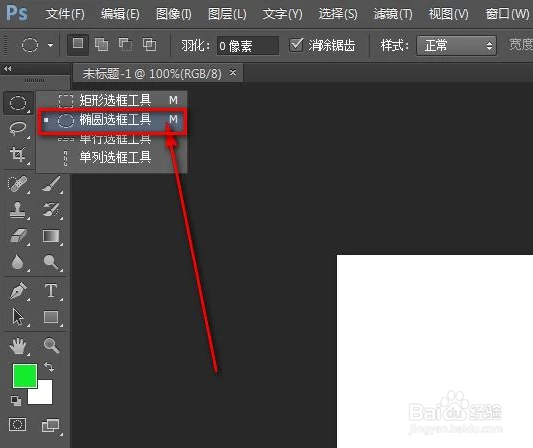The width and height of the screenshot is (533, 448).
Task: Select the Pen tool
Action: [18, 291]
